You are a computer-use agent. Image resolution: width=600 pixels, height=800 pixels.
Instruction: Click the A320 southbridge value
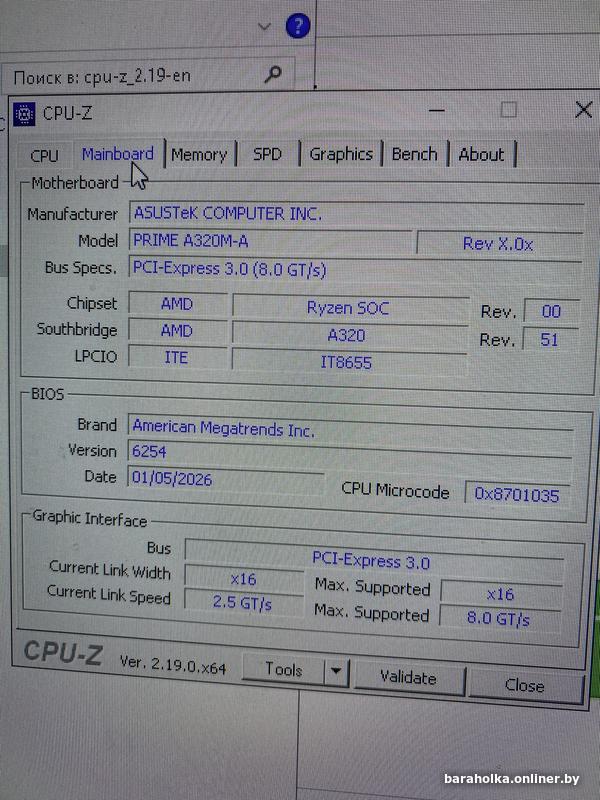coord(349,335)
